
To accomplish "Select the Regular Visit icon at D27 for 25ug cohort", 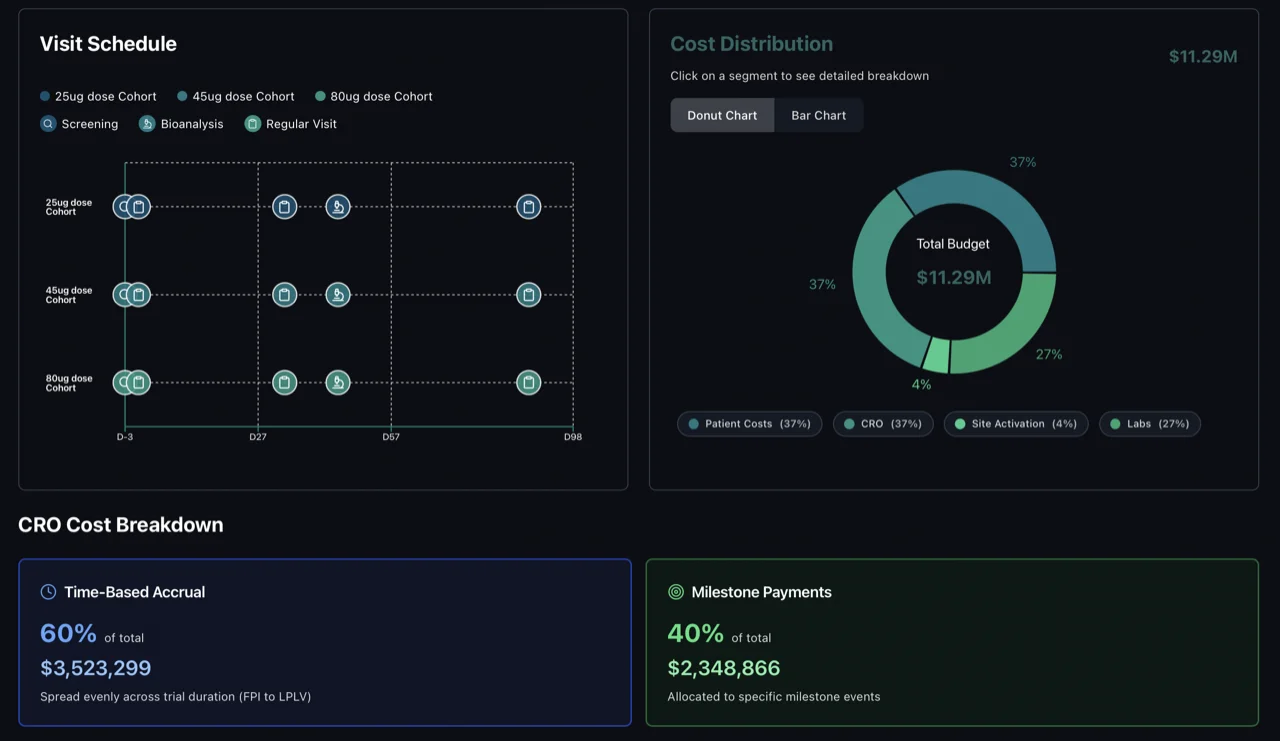I will tap(284, 206).
